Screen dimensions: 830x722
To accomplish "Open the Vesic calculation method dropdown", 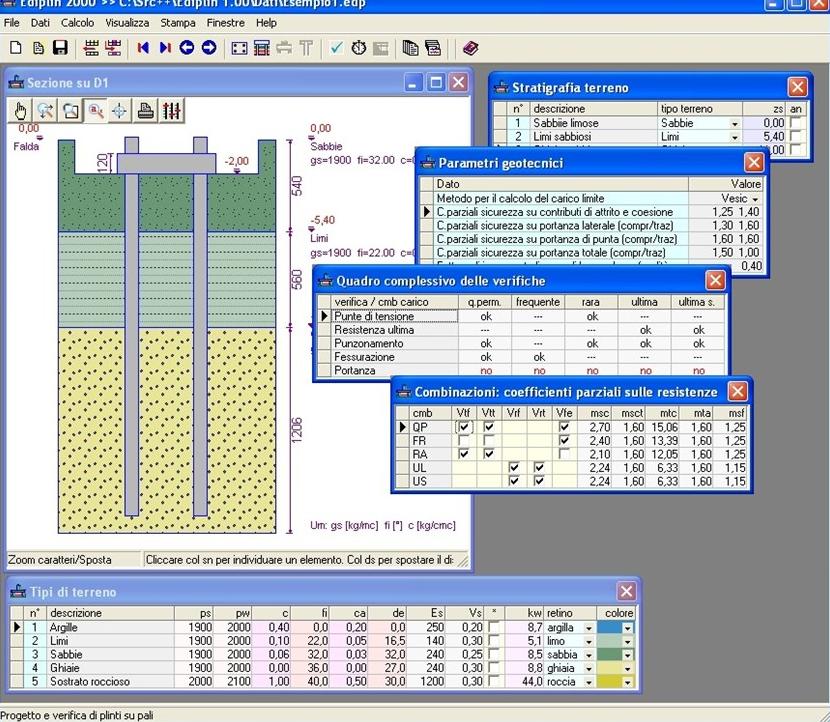I will [x=754, y=199].
